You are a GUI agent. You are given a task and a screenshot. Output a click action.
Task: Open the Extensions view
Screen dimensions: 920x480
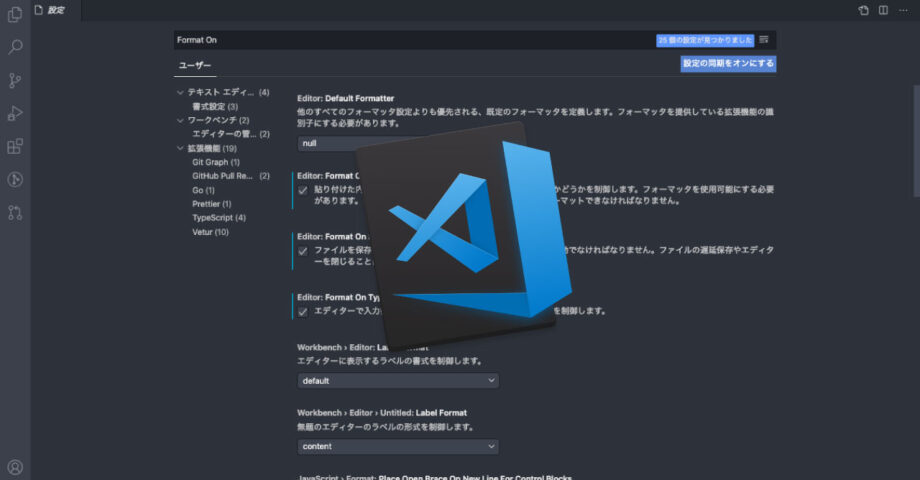tap(15, 146)
